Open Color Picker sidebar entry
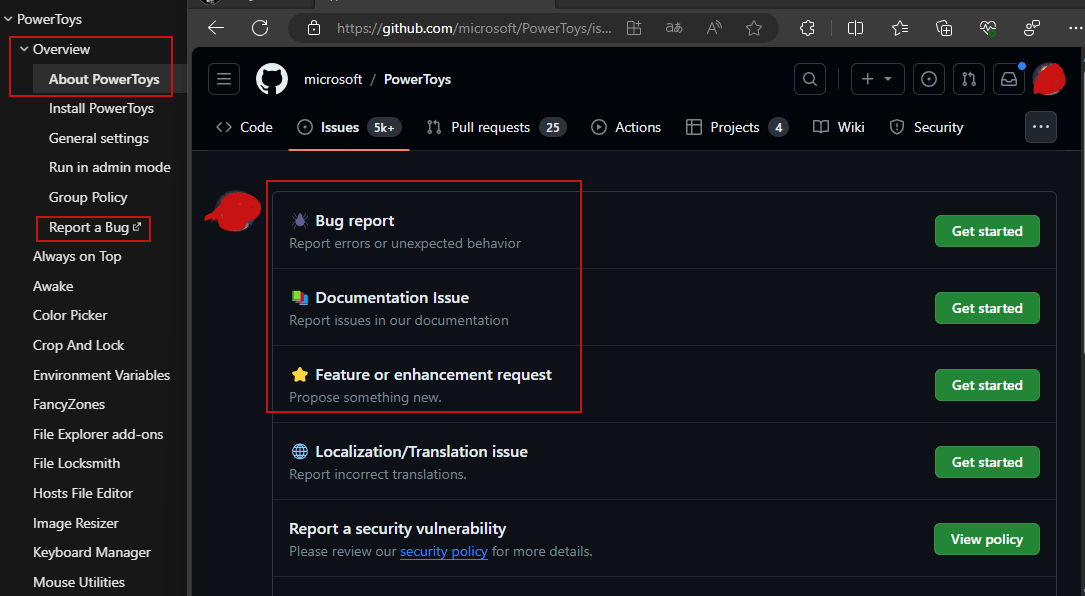1085x596 pixels. tap(70, 316)
